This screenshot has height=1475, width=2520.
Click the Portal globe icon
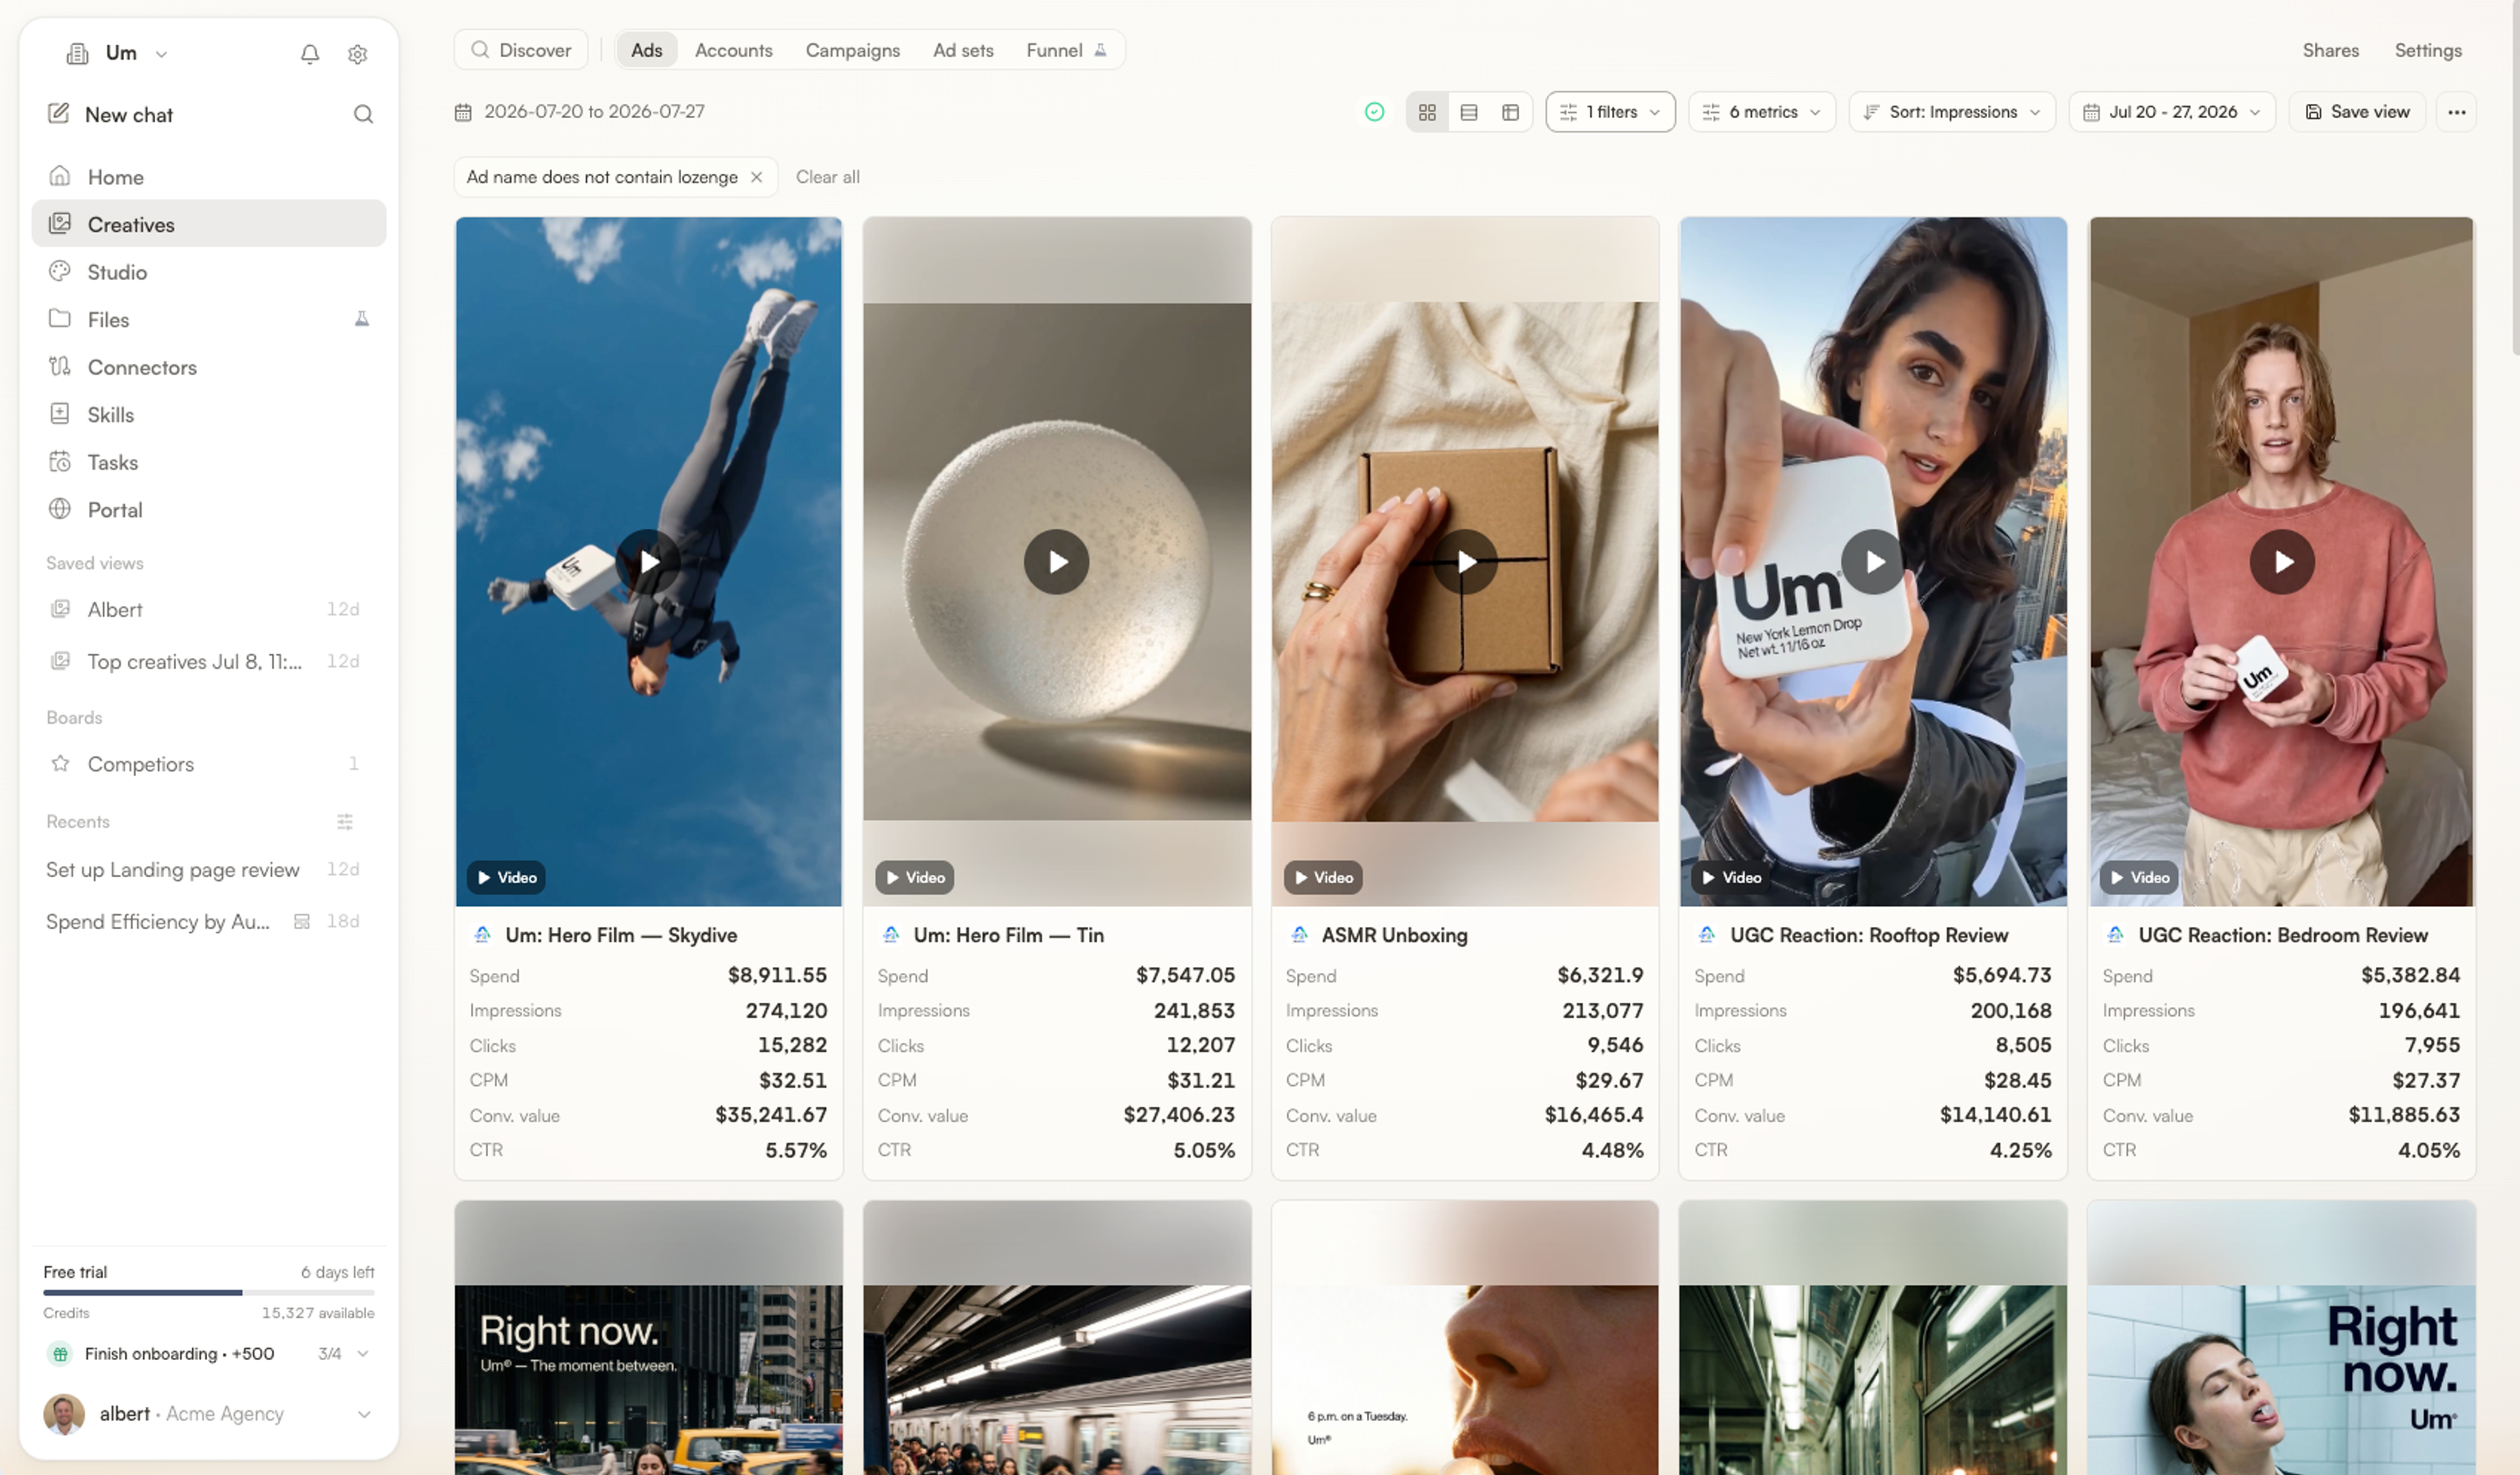click(60, 508)
